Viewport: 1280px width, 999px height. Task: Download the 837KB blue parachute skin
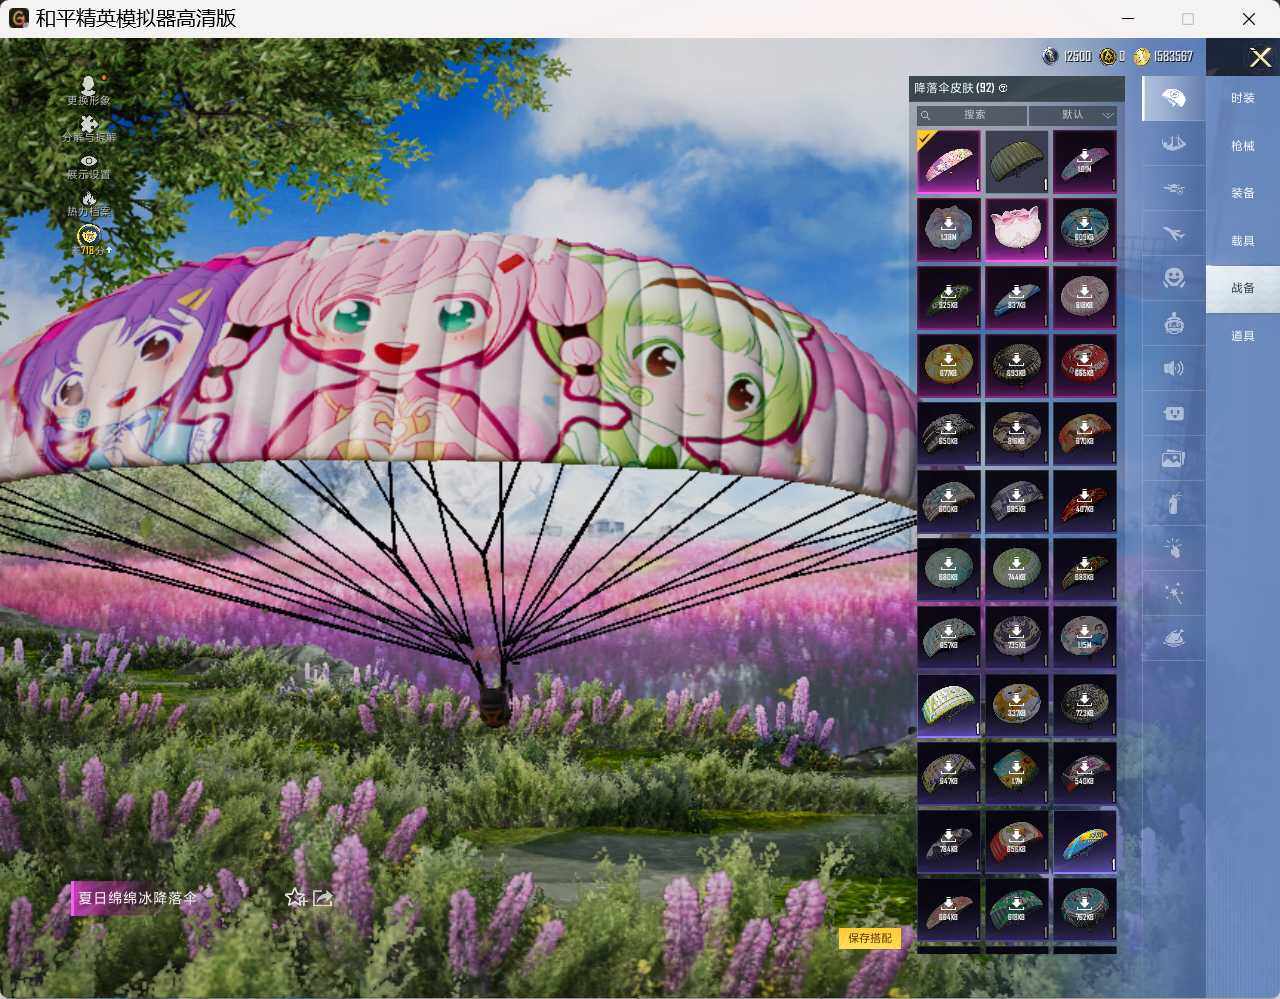point(1017,298)
